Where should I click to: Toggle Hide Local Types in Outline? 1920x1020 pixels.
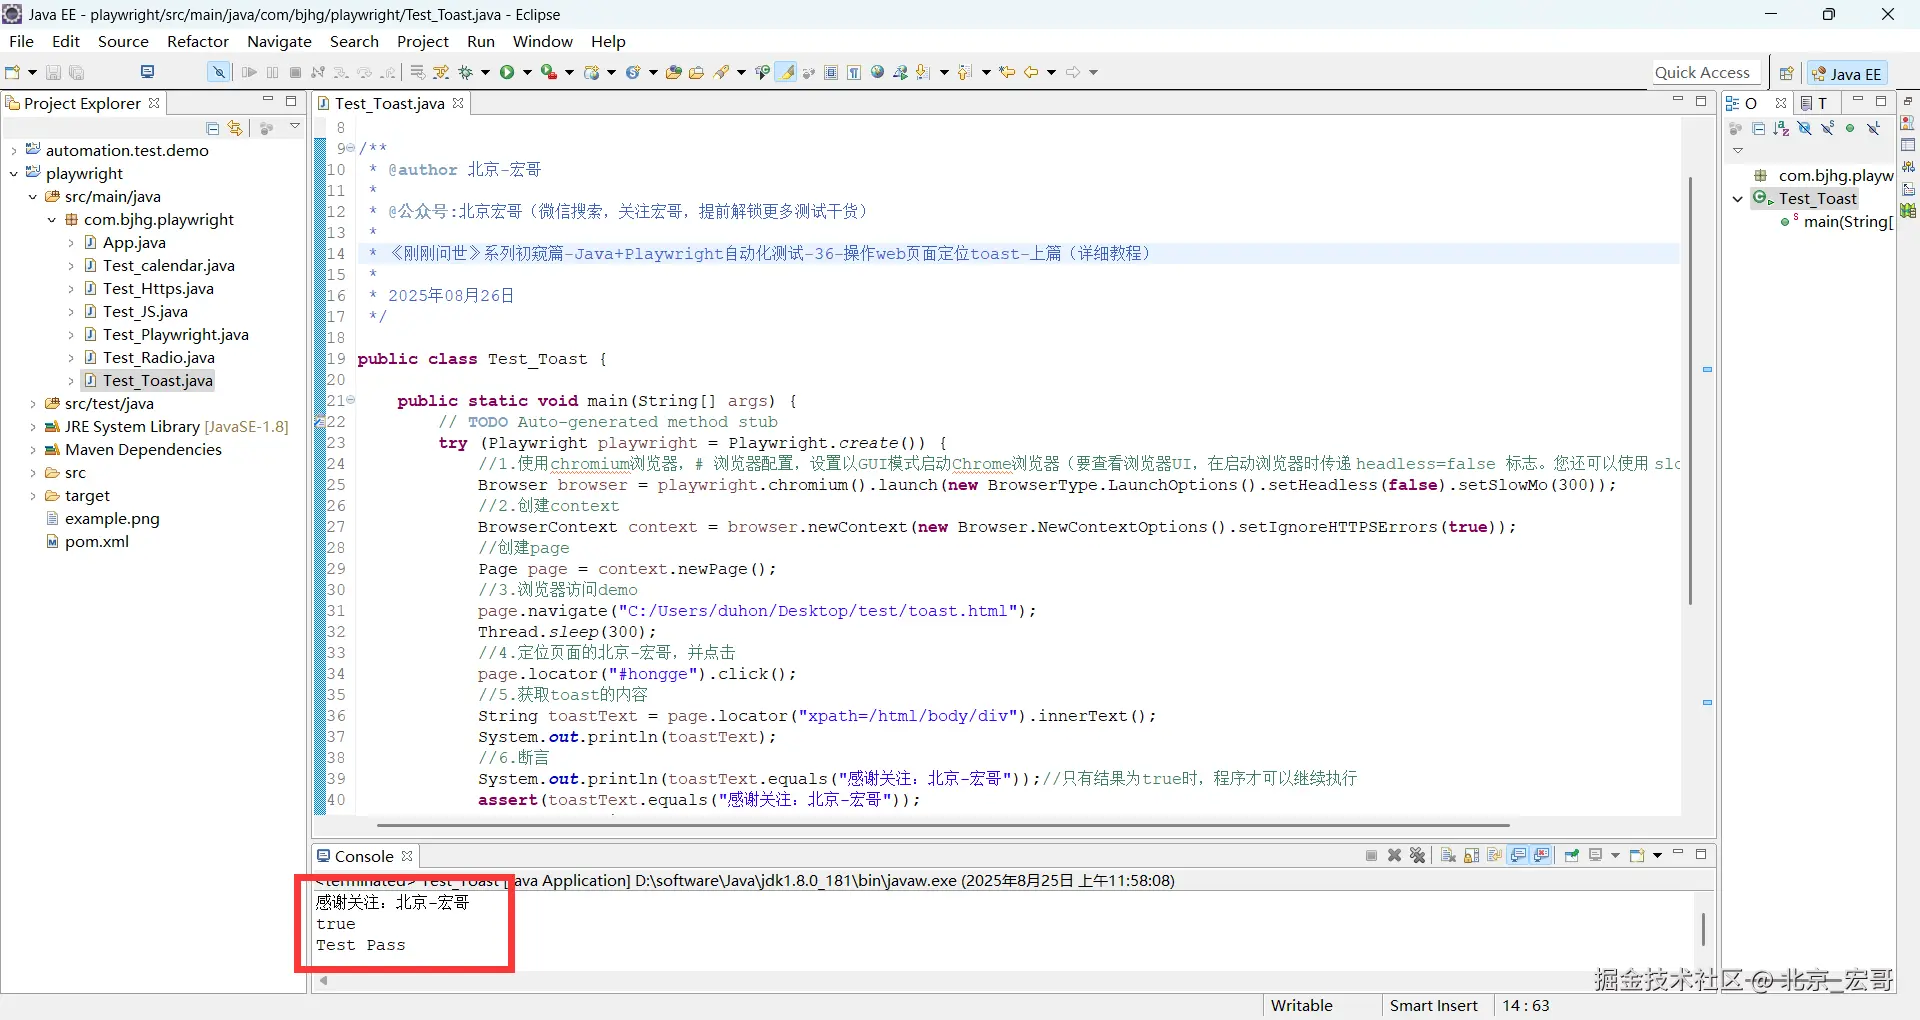pyautogui.click(x=1873, y=128)
